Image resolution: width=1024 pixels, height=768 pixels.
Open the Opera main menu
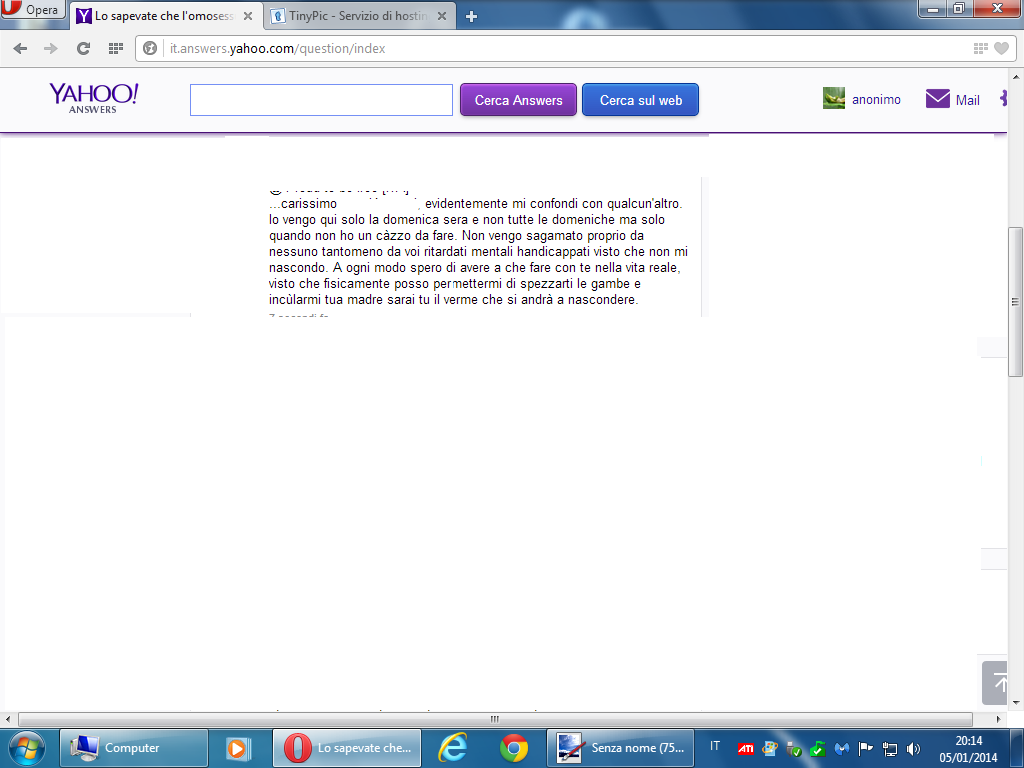pos(31,10)
